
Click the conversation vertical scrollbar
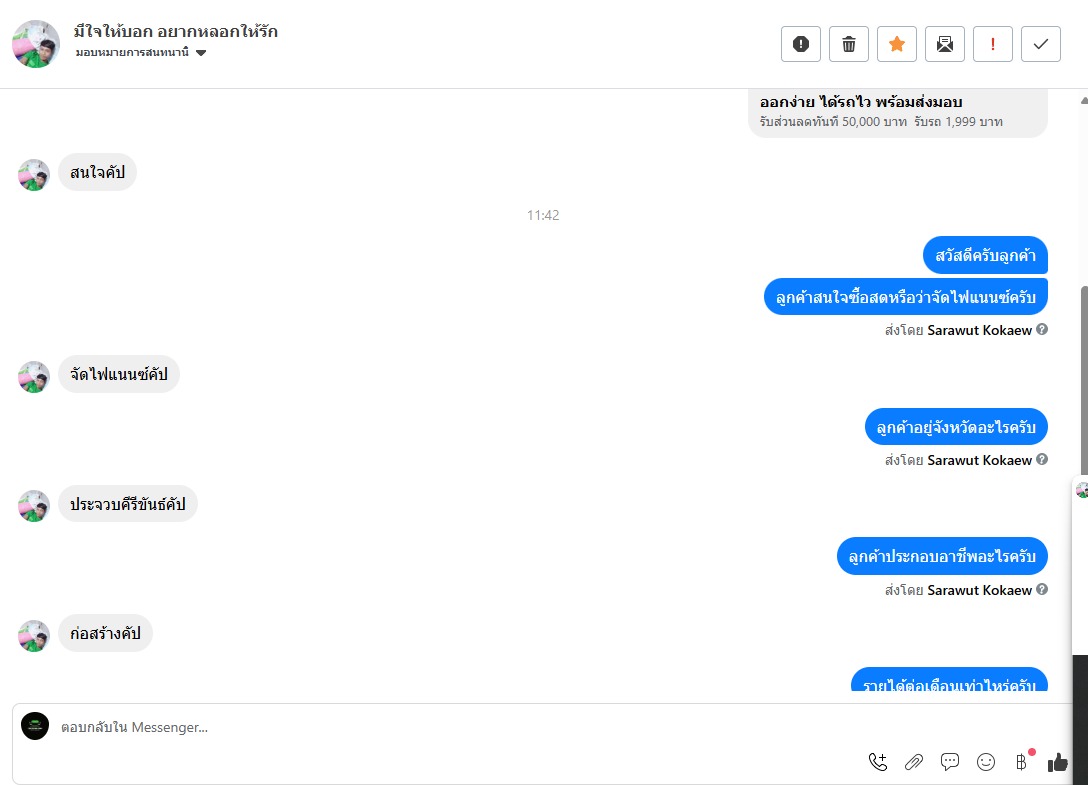pos(1084,380)
